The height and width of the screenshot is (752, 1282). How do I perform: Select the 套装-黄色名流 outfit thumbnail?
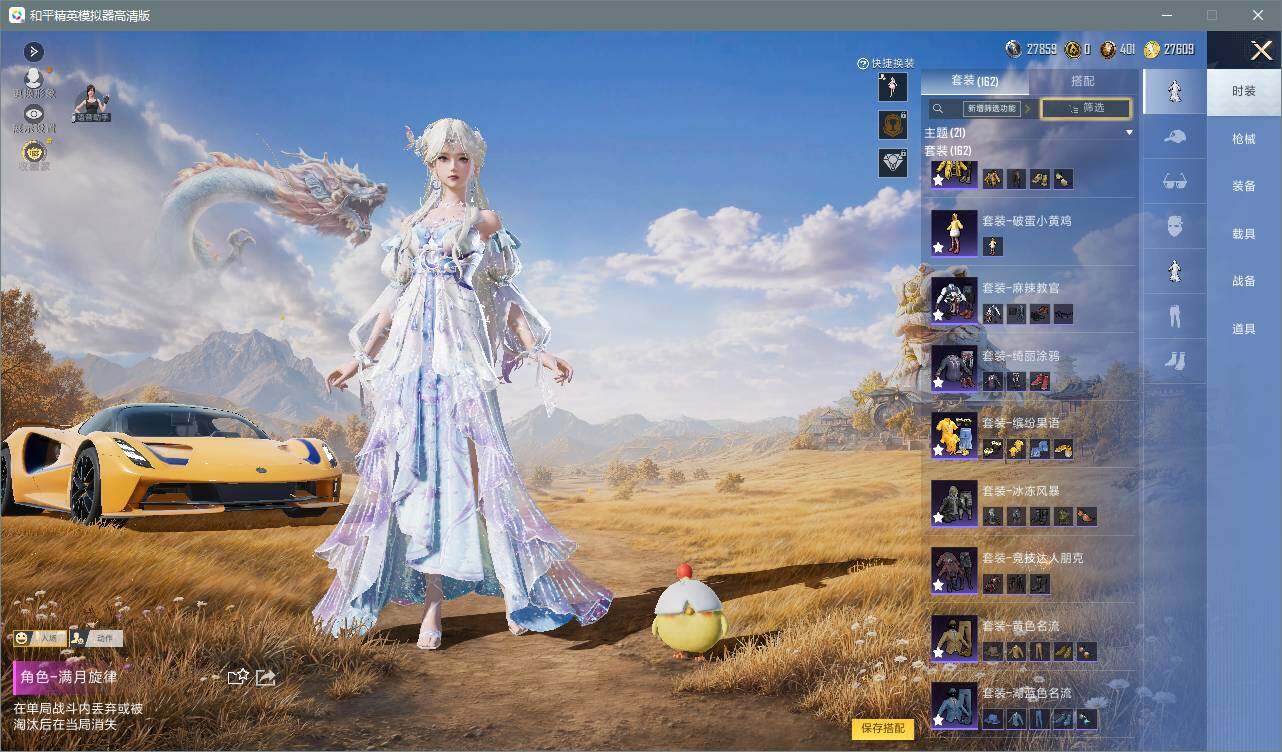(x=954, y=638)
